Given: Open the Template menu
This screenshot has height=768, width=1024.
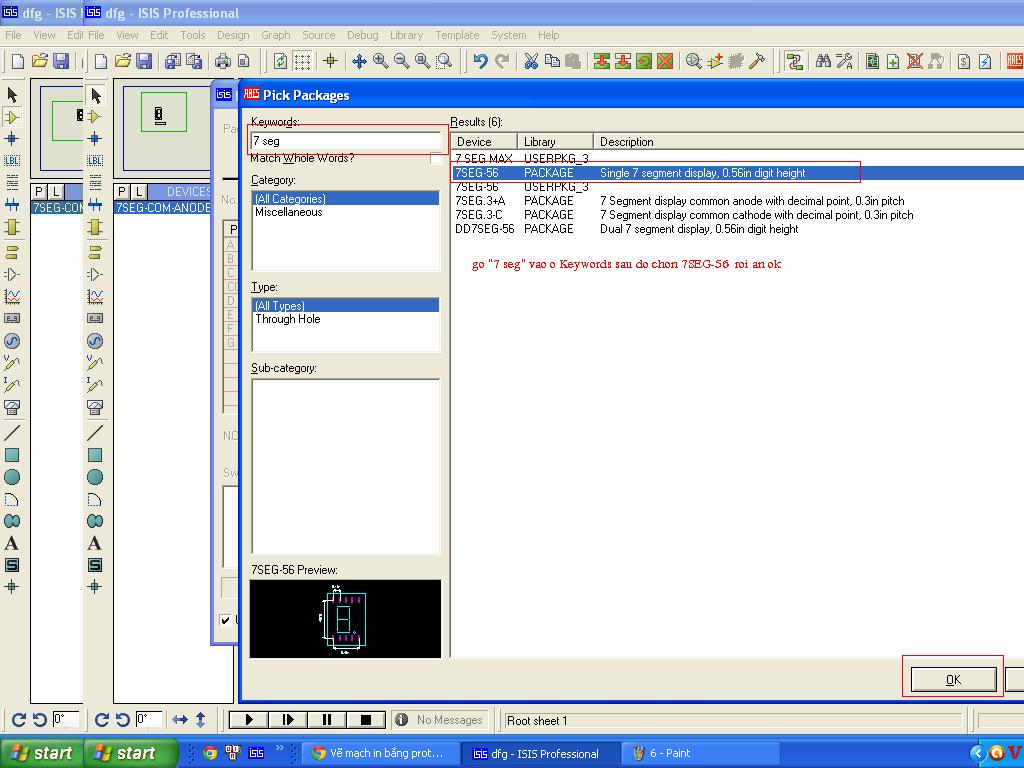Looking at the screenshot, I should click(457, 35).
